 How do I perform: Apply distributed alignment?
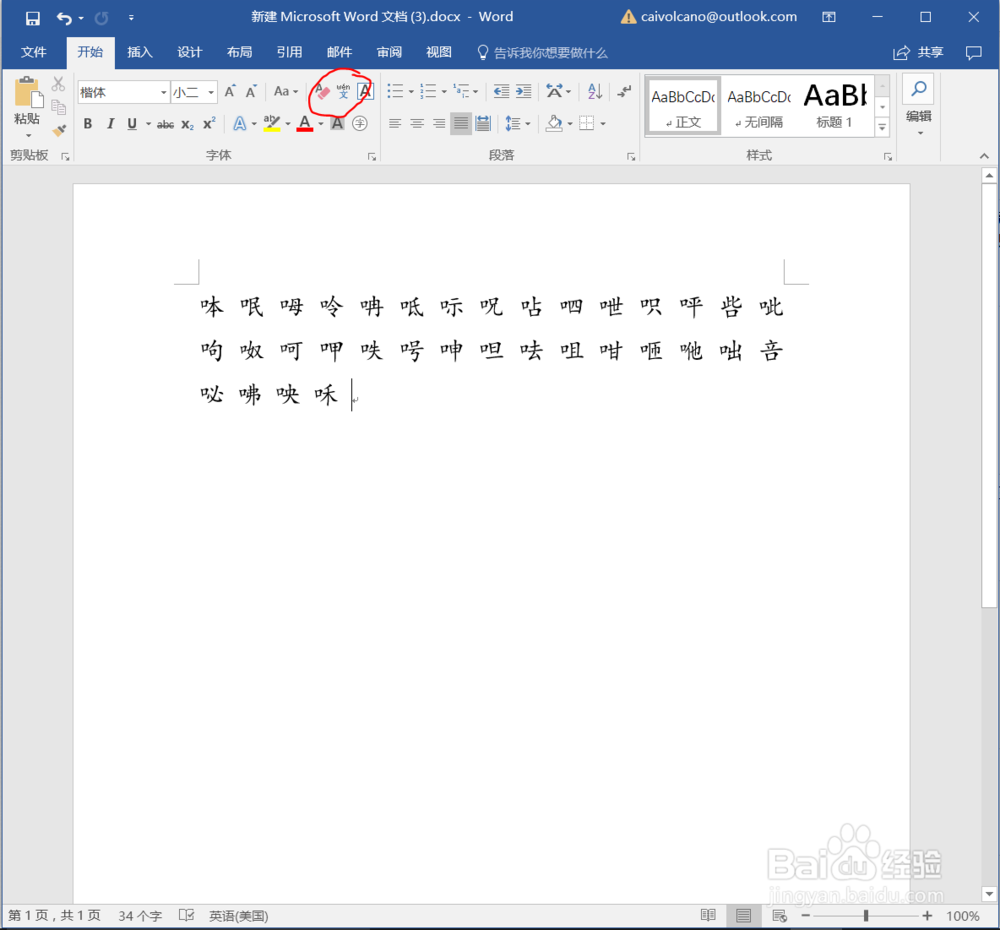pos(483,124)
